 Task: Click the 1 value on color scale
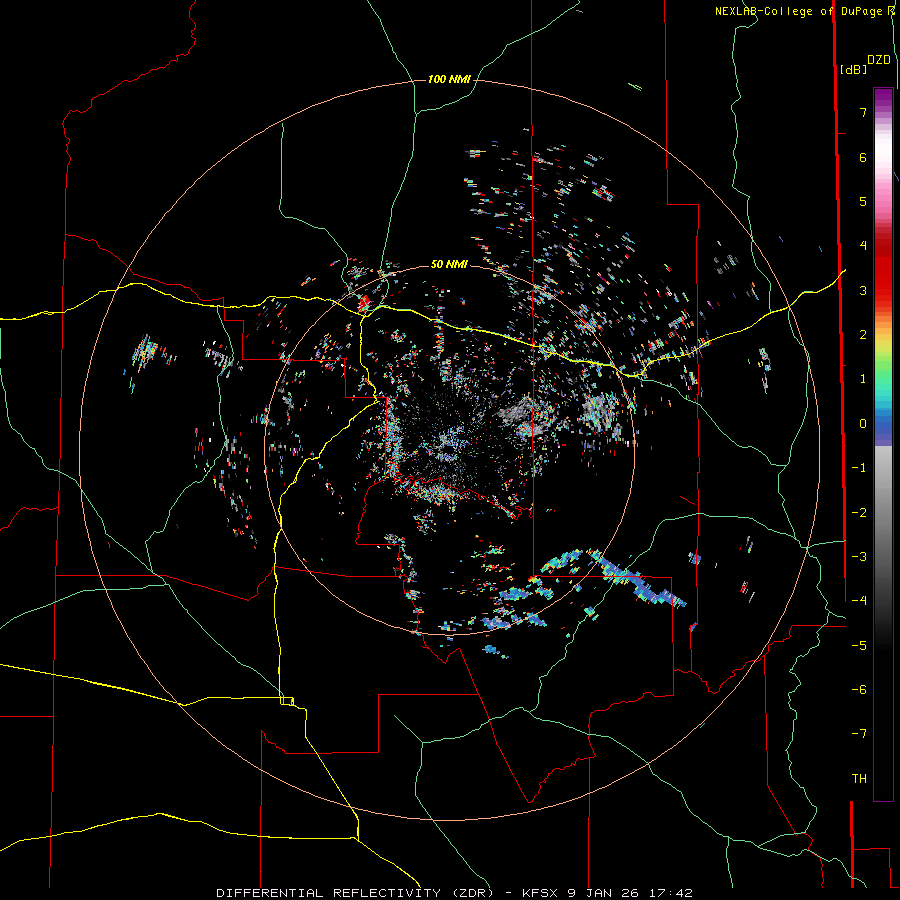click(x=863, y=379)
